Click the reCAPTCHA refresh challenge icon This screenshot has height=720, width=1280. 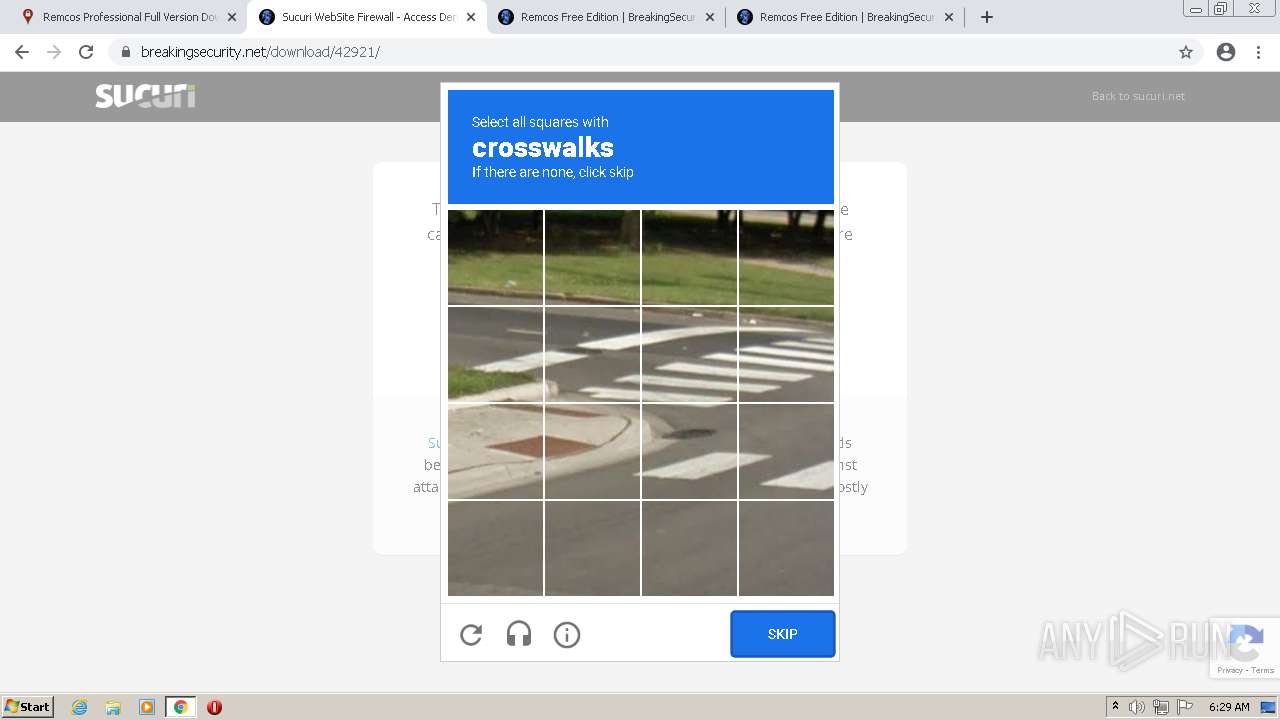[471, 635]
